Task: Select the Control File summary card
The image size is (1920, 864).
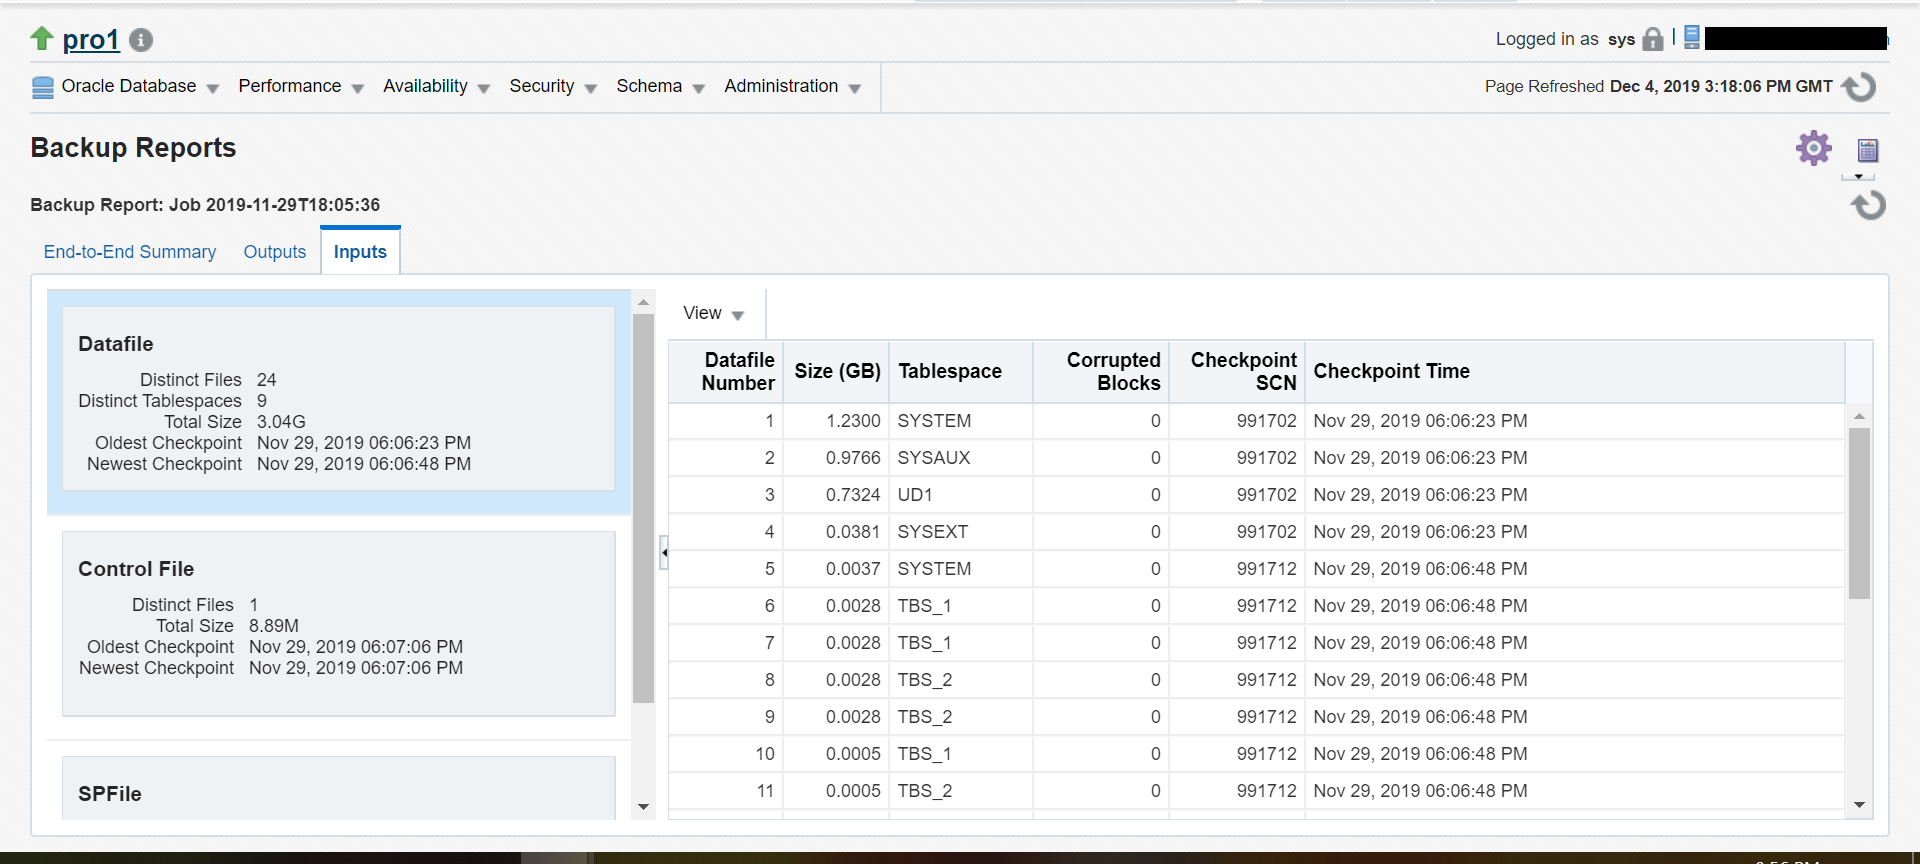Action: (338, 623)
